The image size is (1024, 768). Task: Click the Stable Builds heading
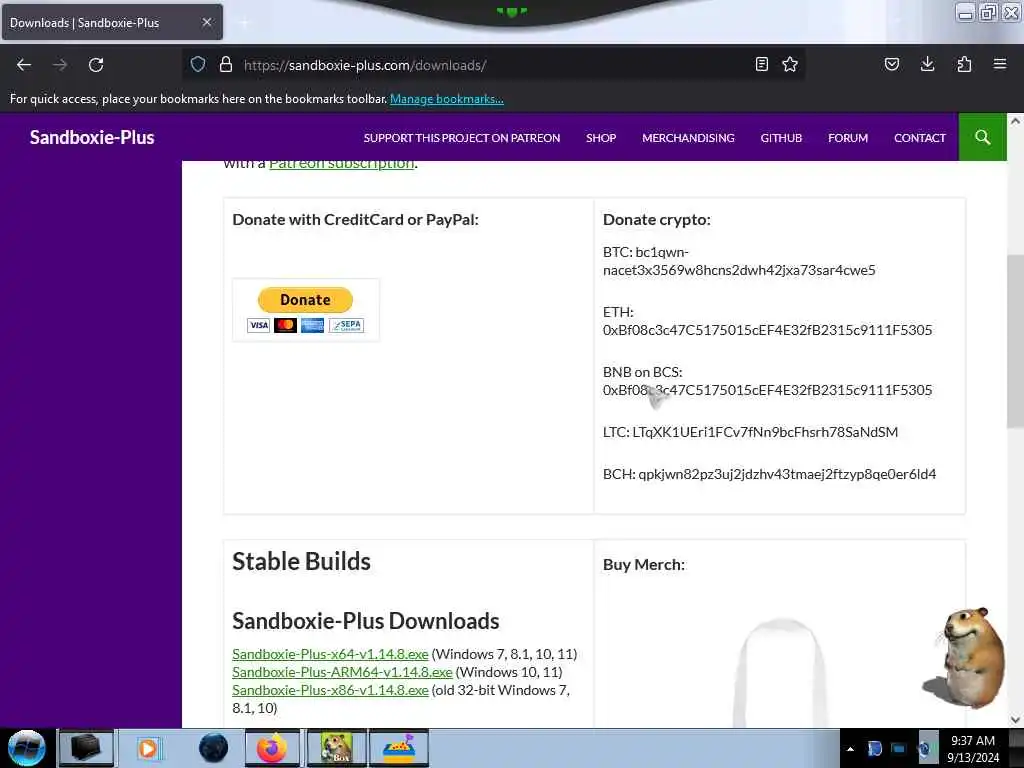(x=301, y=561)
